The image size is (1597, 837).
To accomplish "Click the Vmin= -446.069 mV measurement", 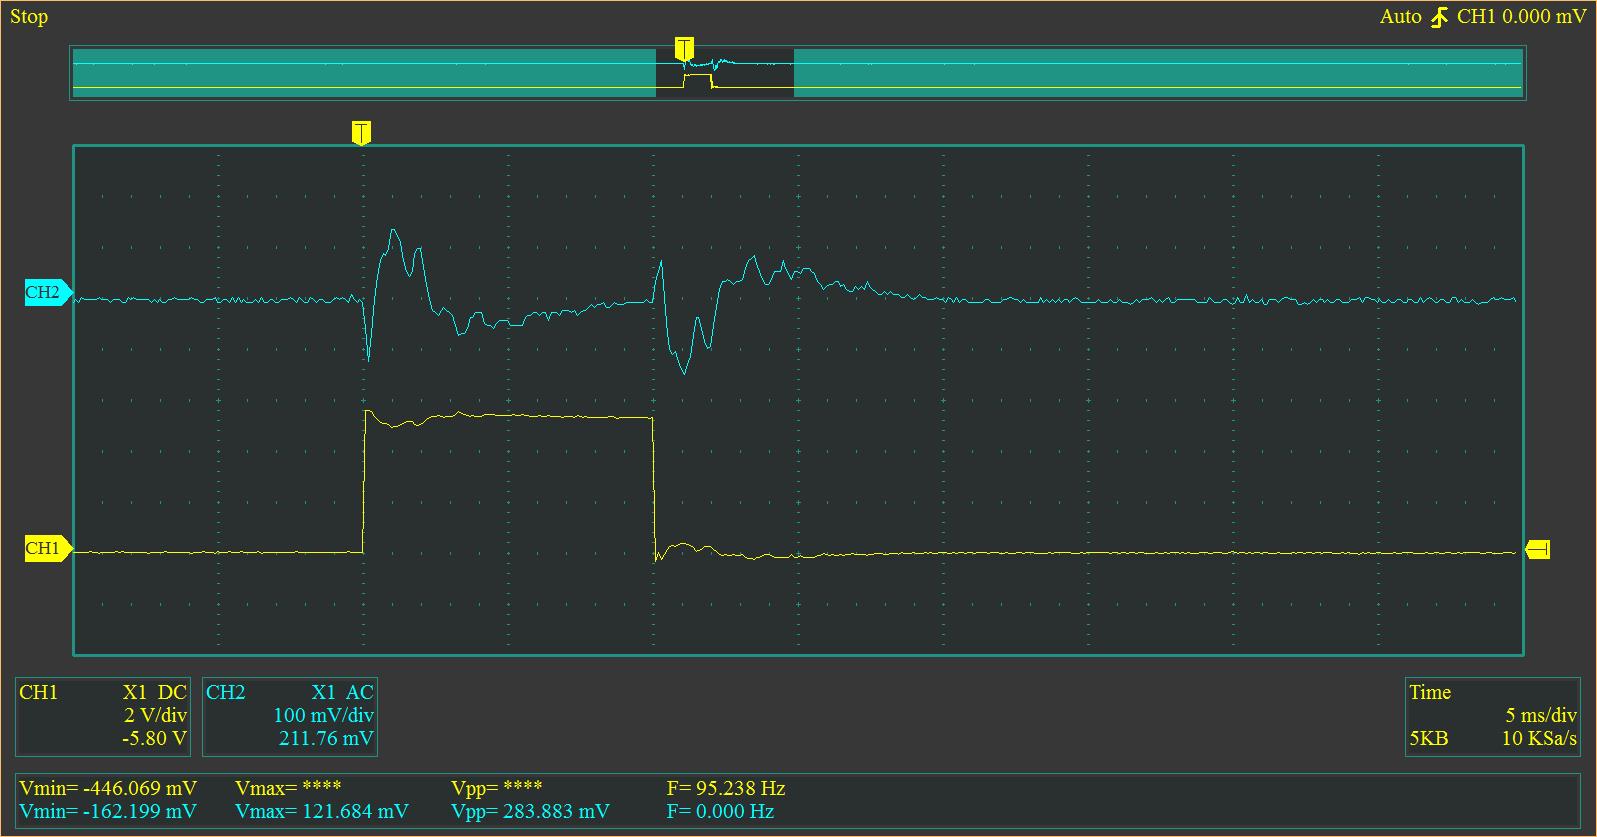I will pyautogui.click(x=108, y=788).
